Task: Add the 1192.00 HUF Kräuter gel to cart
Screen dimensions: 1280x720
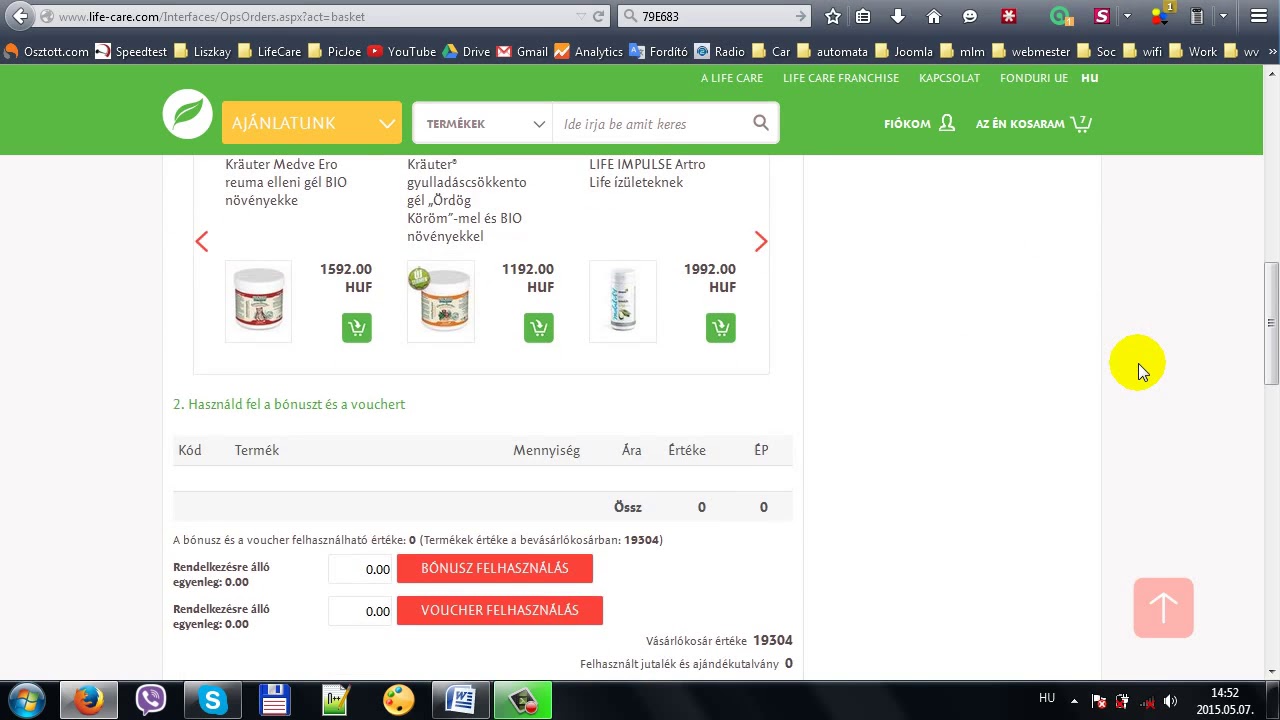Action: tap(539, 327)
